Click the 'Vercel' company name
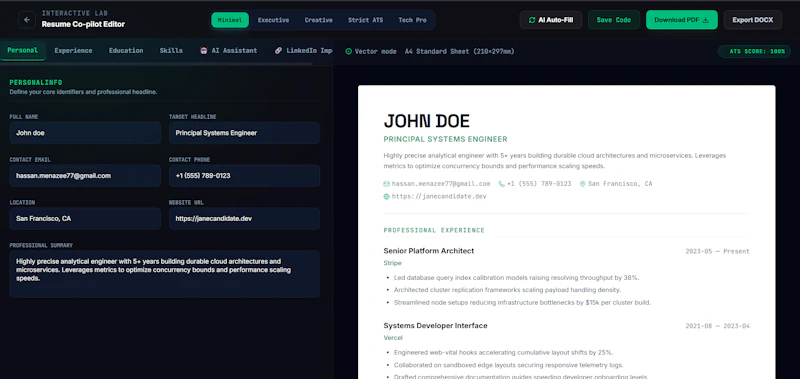 pyautogui.click(x=393, y=338)
